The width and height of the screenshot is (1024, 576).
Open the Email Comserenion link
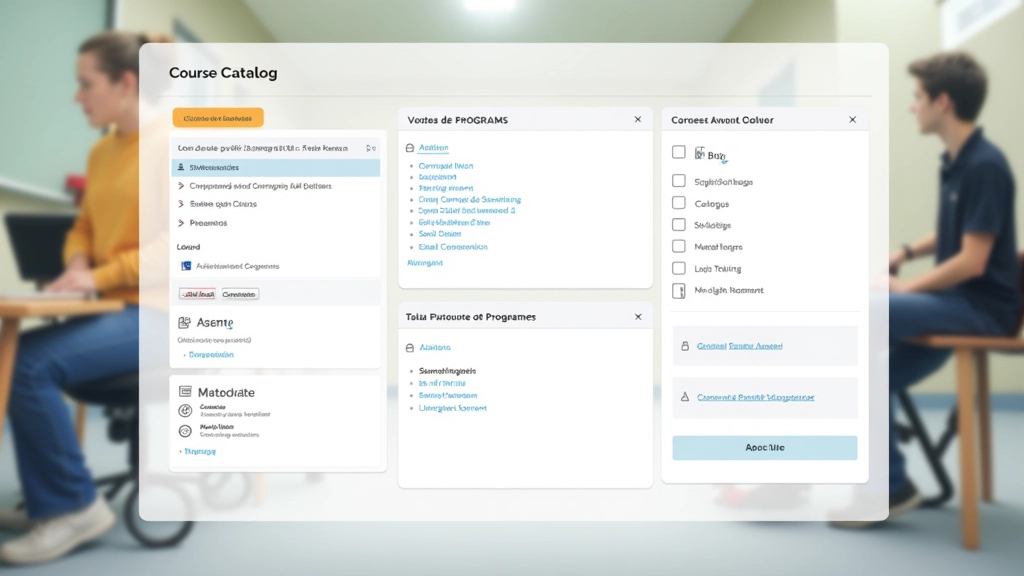453,246
